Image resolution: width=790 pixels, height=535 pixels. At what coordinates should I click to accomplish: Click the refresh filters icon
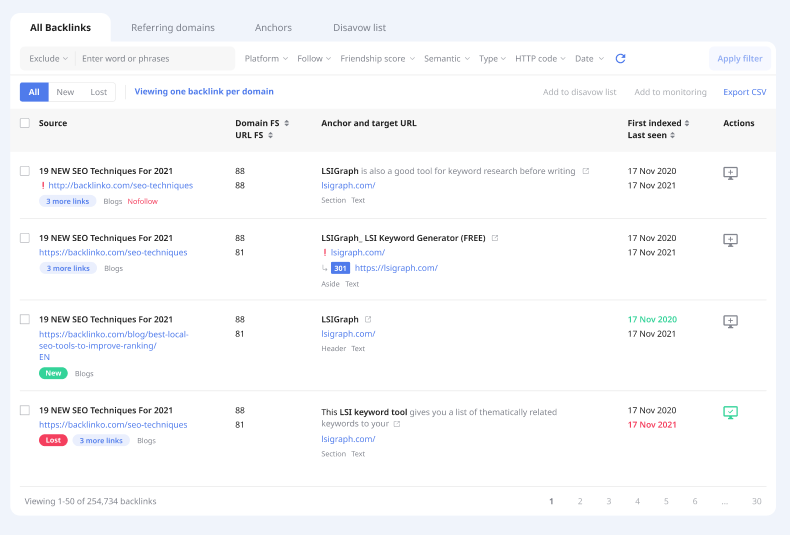pyautogui.click(x=620, y=59)
